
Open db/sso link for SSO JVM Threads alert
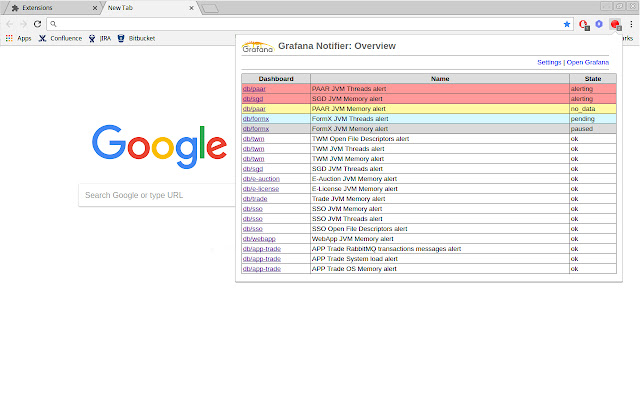point(253,219)
